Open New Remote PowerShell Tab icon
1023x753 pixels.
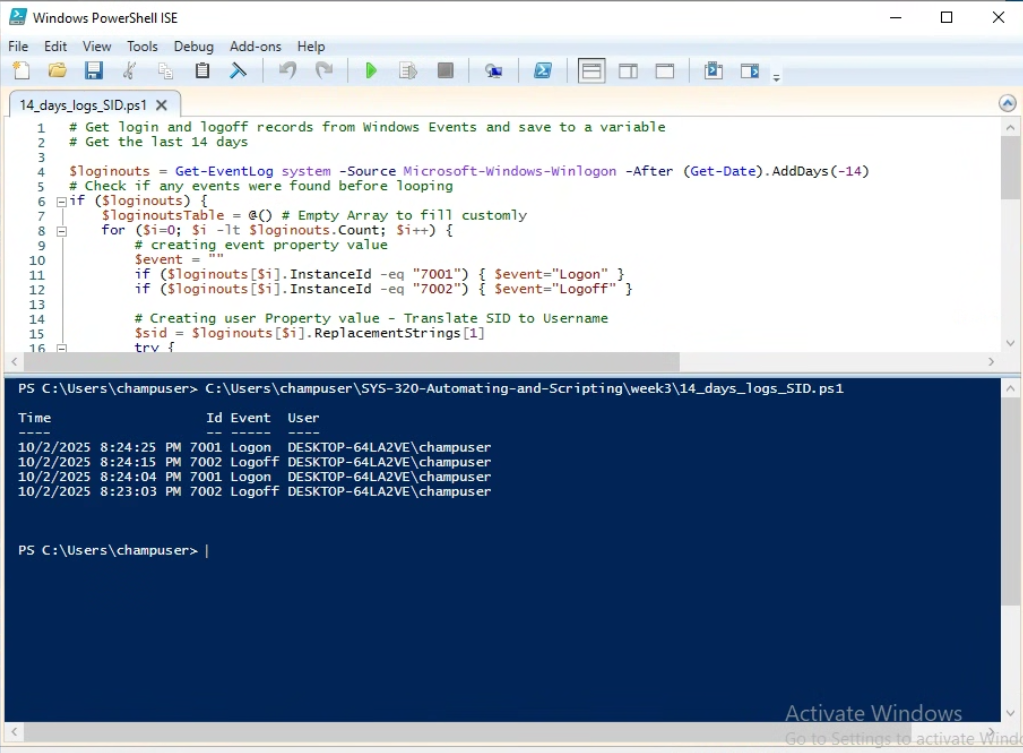[494, 71]
